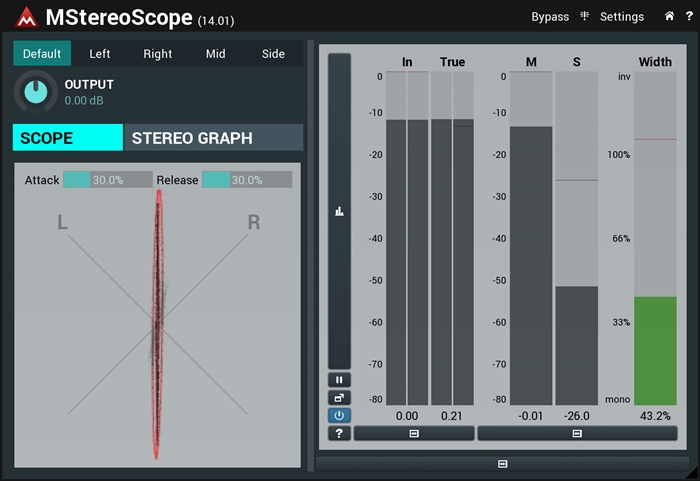Collapse the entire meter panel at bottom
This screenshot has height=481, width=700.
(502, 464)
